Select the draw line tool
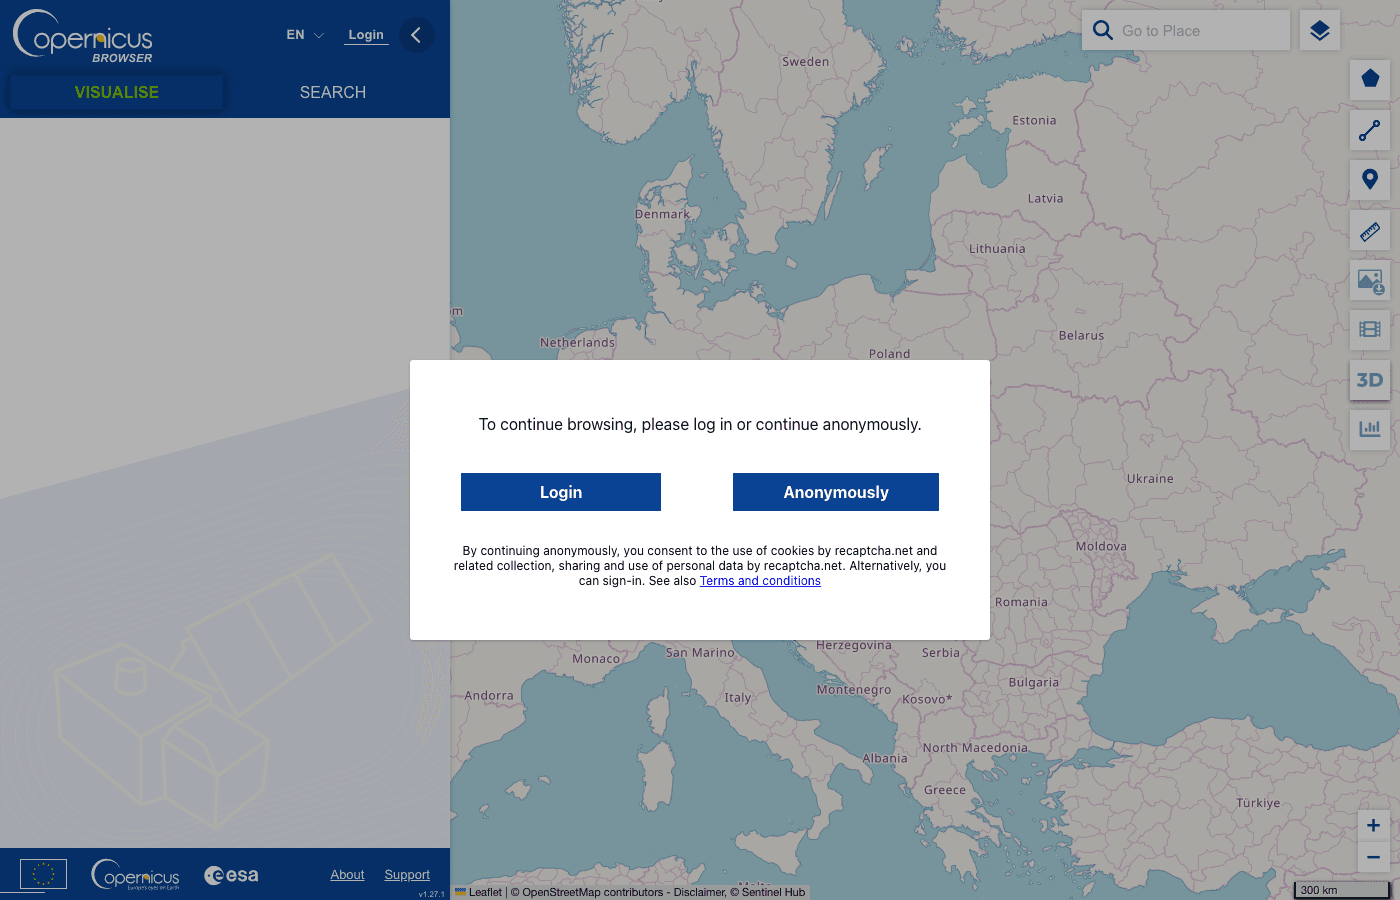Image resolution: width=1400 pixels, height=900 pixels. [x=1370, y=130]
